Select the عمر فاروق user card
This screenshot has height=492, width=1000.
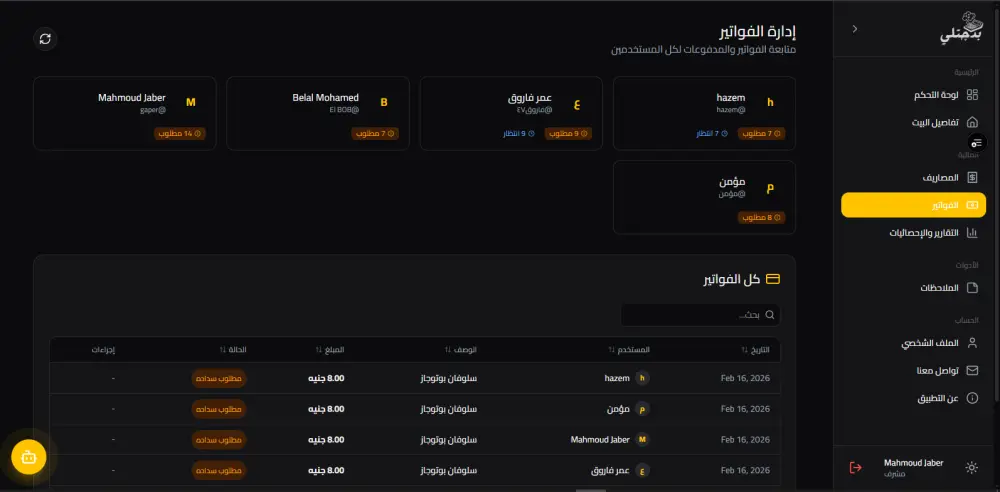point(511,114)
